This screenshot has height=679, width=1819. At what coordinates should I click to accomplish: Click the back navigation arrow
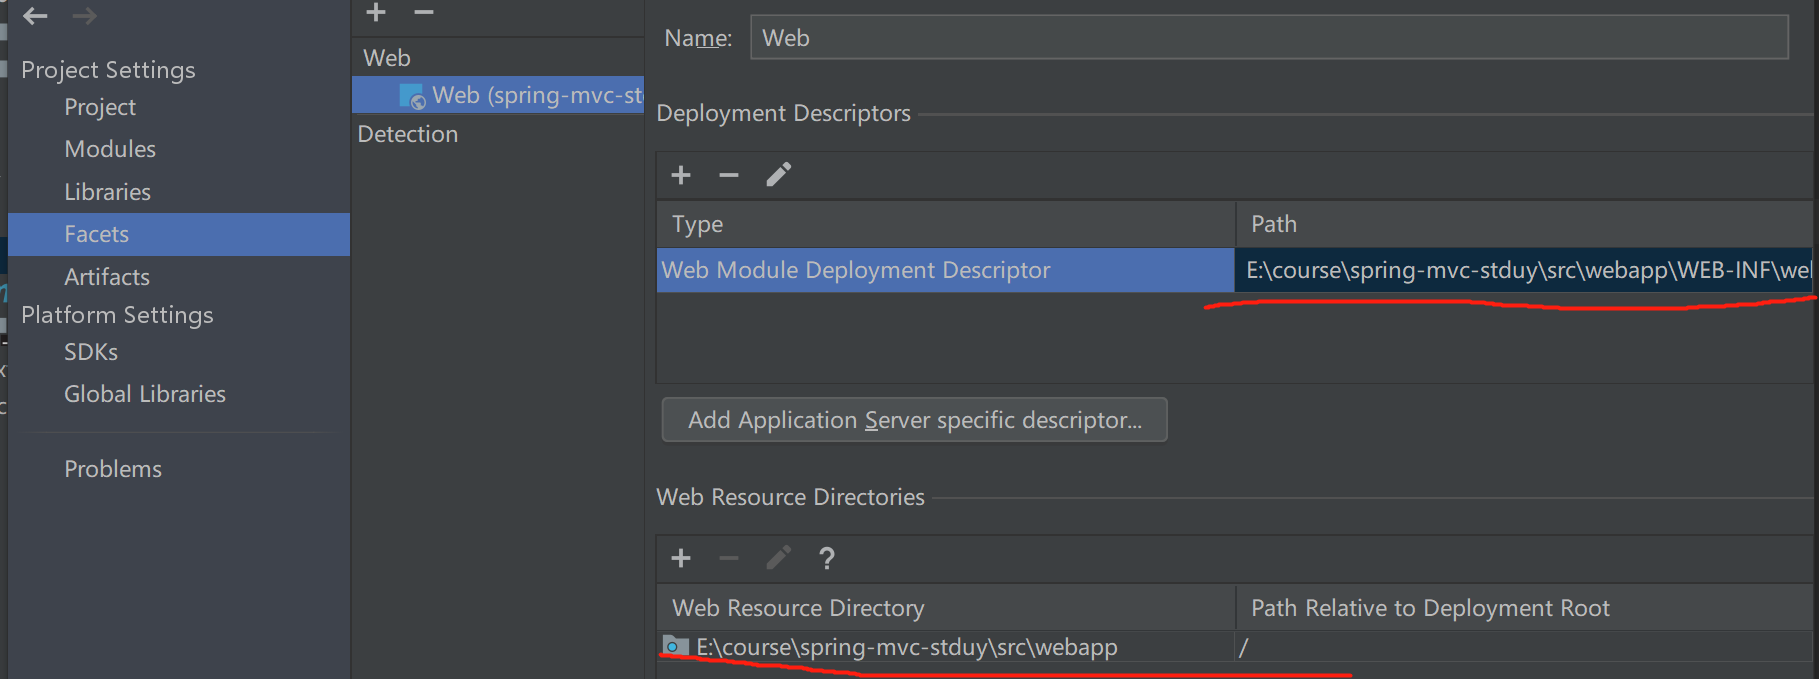pos(35,16)
